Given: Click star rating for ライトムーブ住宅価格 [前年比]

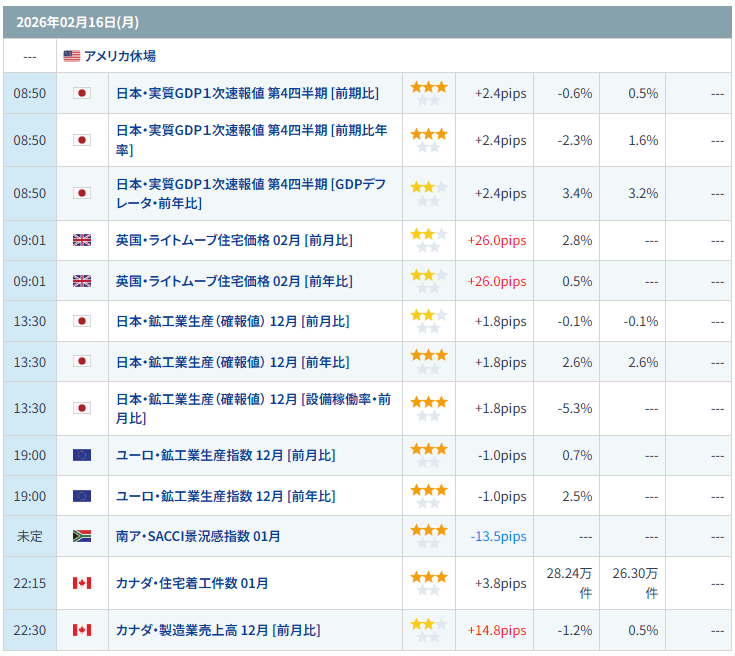Looking at the screenshot, I should [428, 281].
